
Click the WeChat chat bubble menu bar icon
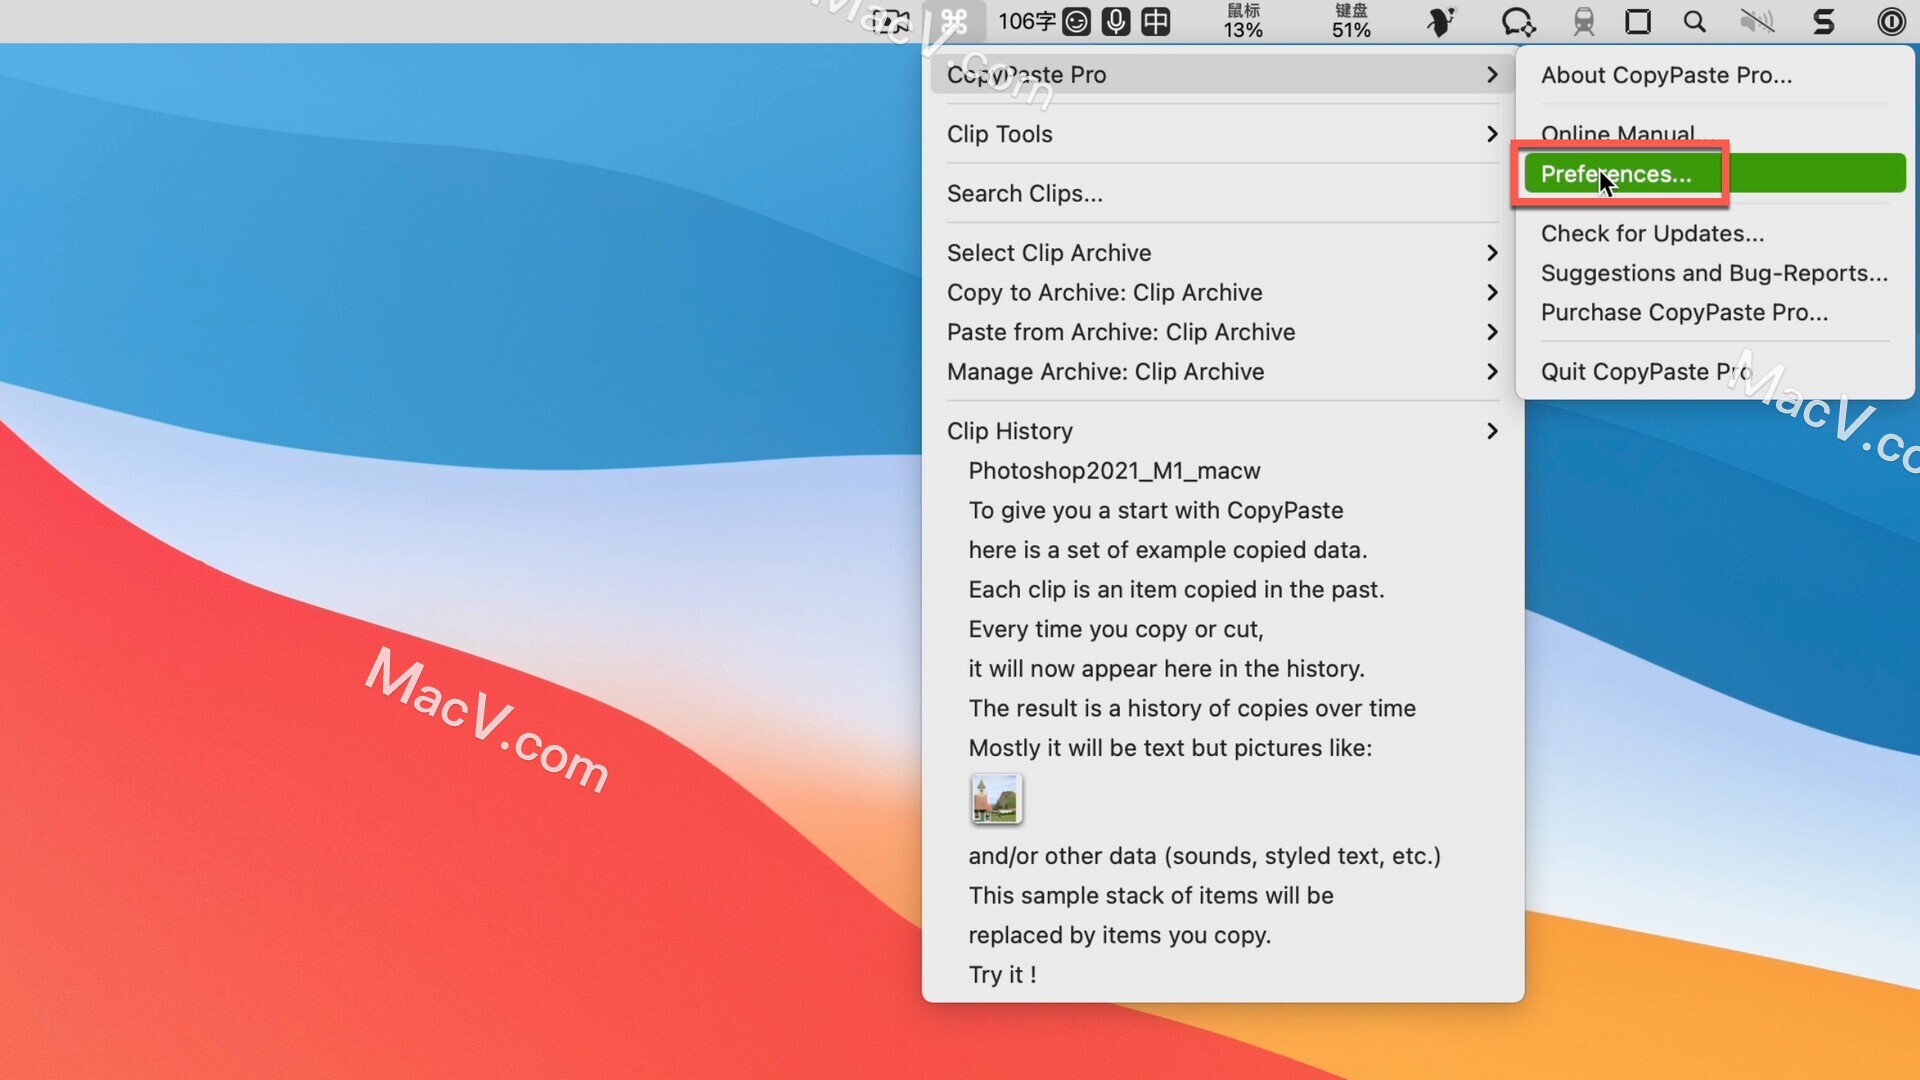[x=1517, y=21]
